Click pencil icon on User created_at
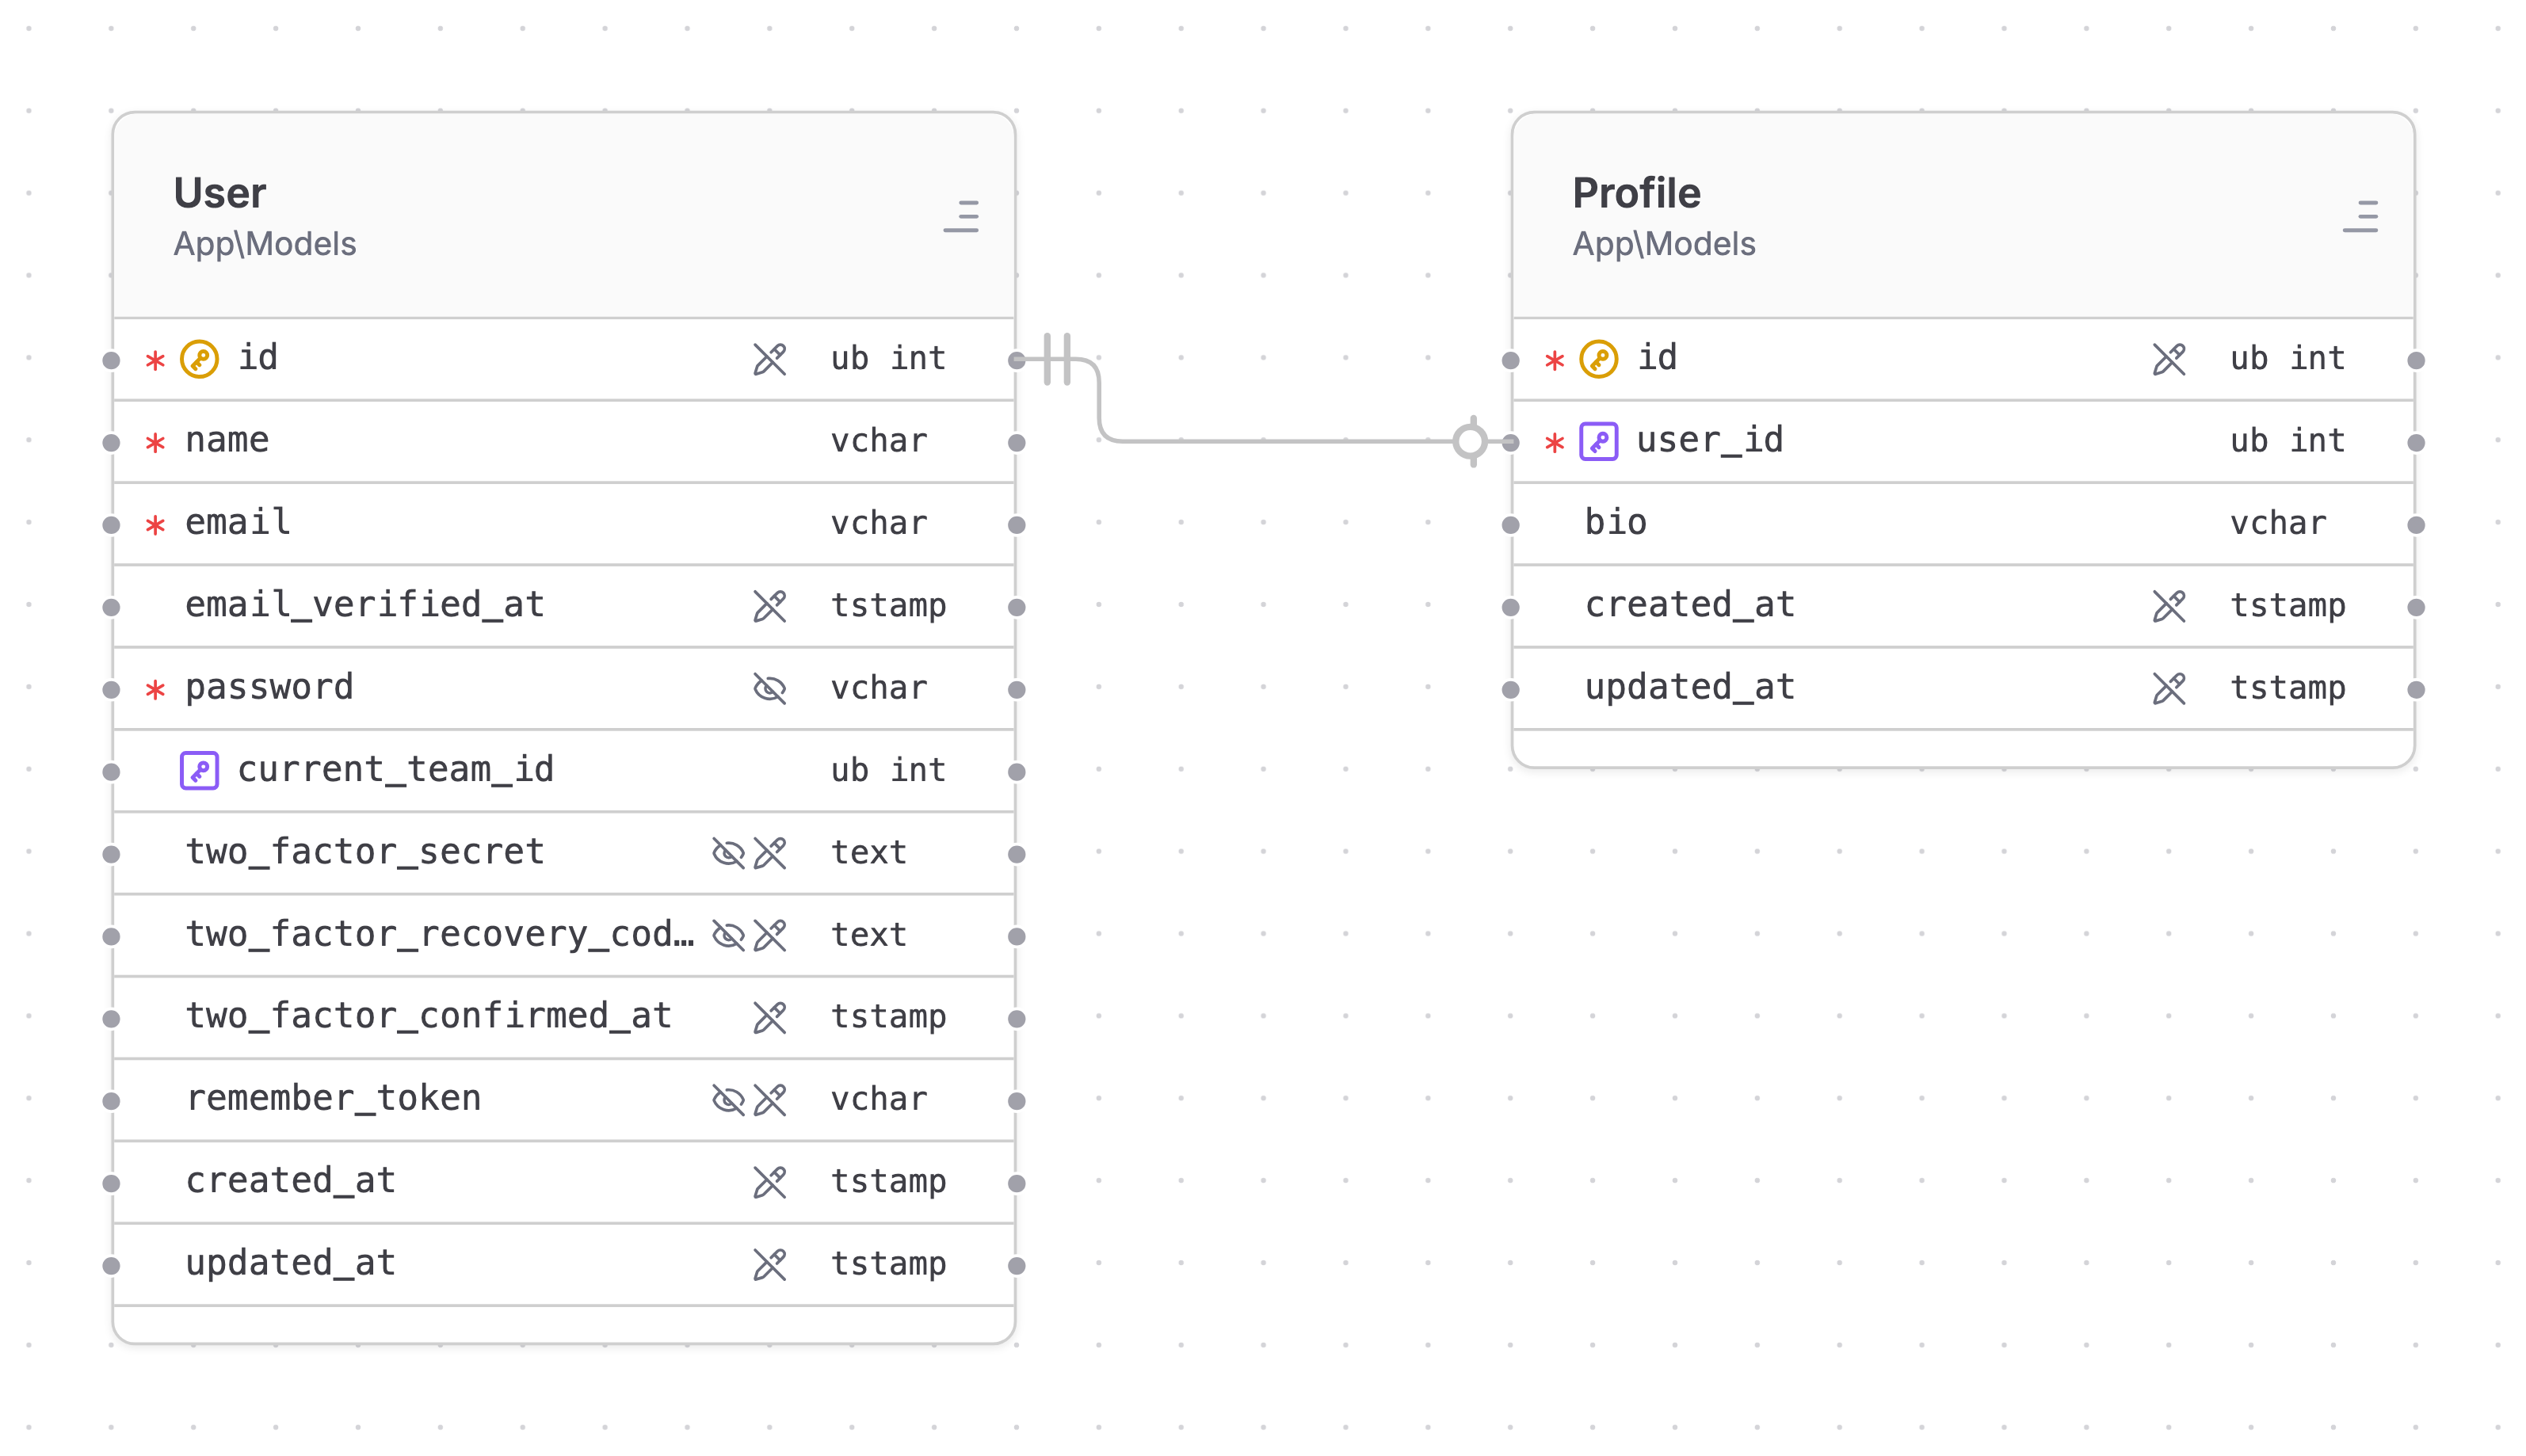 769,1182
